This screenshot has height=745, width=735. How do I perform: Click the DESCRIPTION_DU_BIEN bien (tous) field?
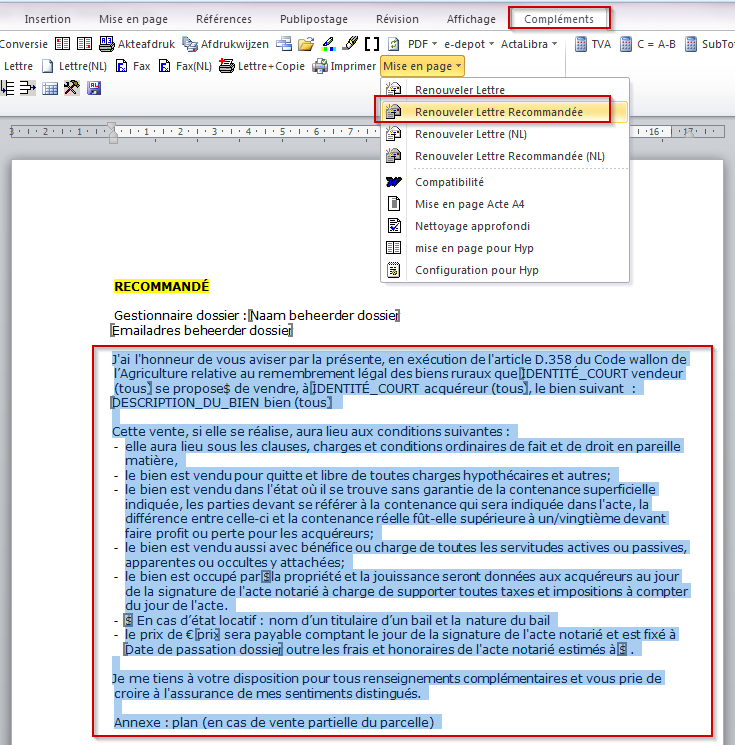pyautogui.click(x=221, y=402)
